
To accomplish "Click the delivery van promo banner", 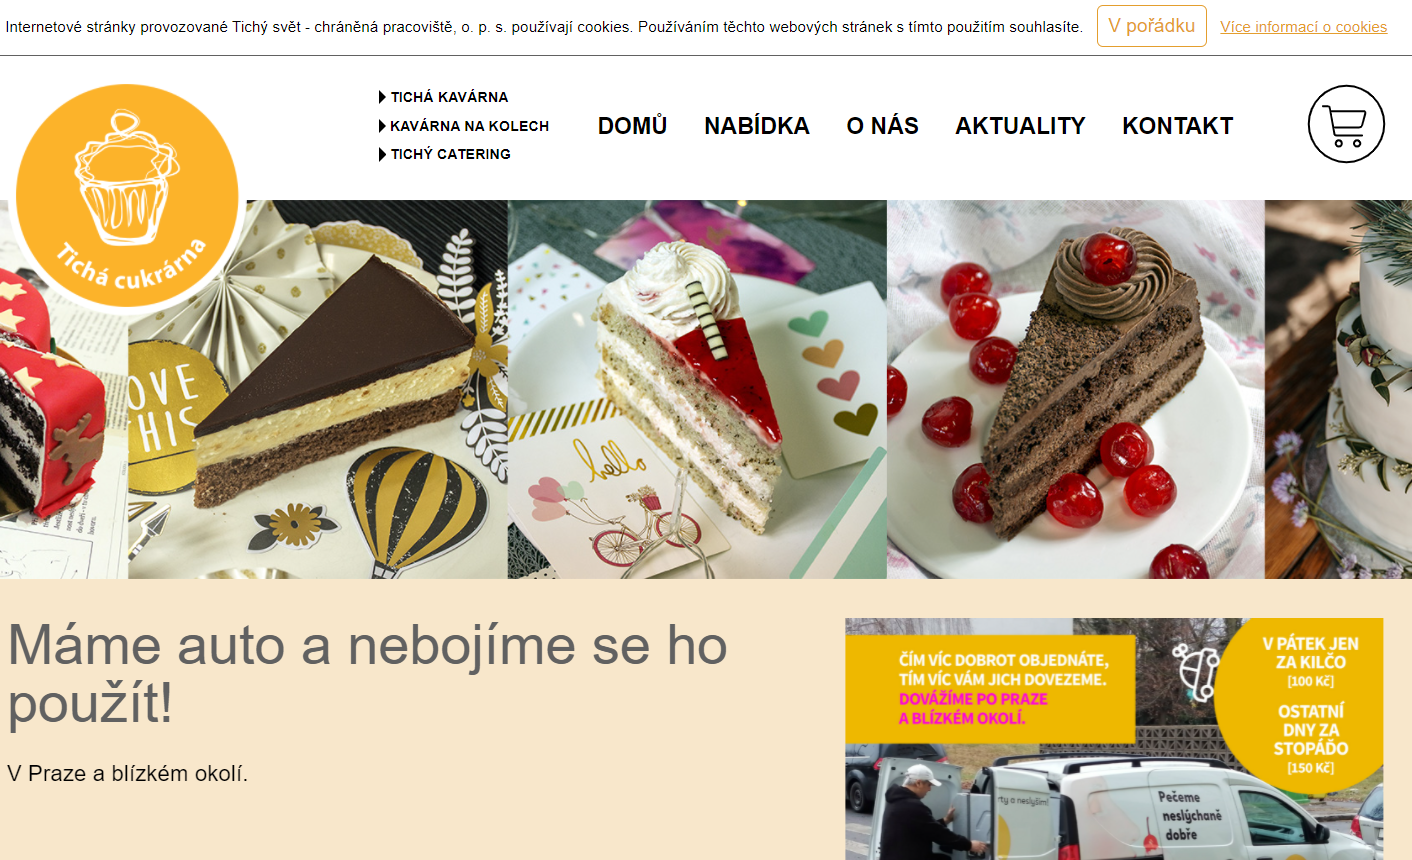I will (1114, 739).
